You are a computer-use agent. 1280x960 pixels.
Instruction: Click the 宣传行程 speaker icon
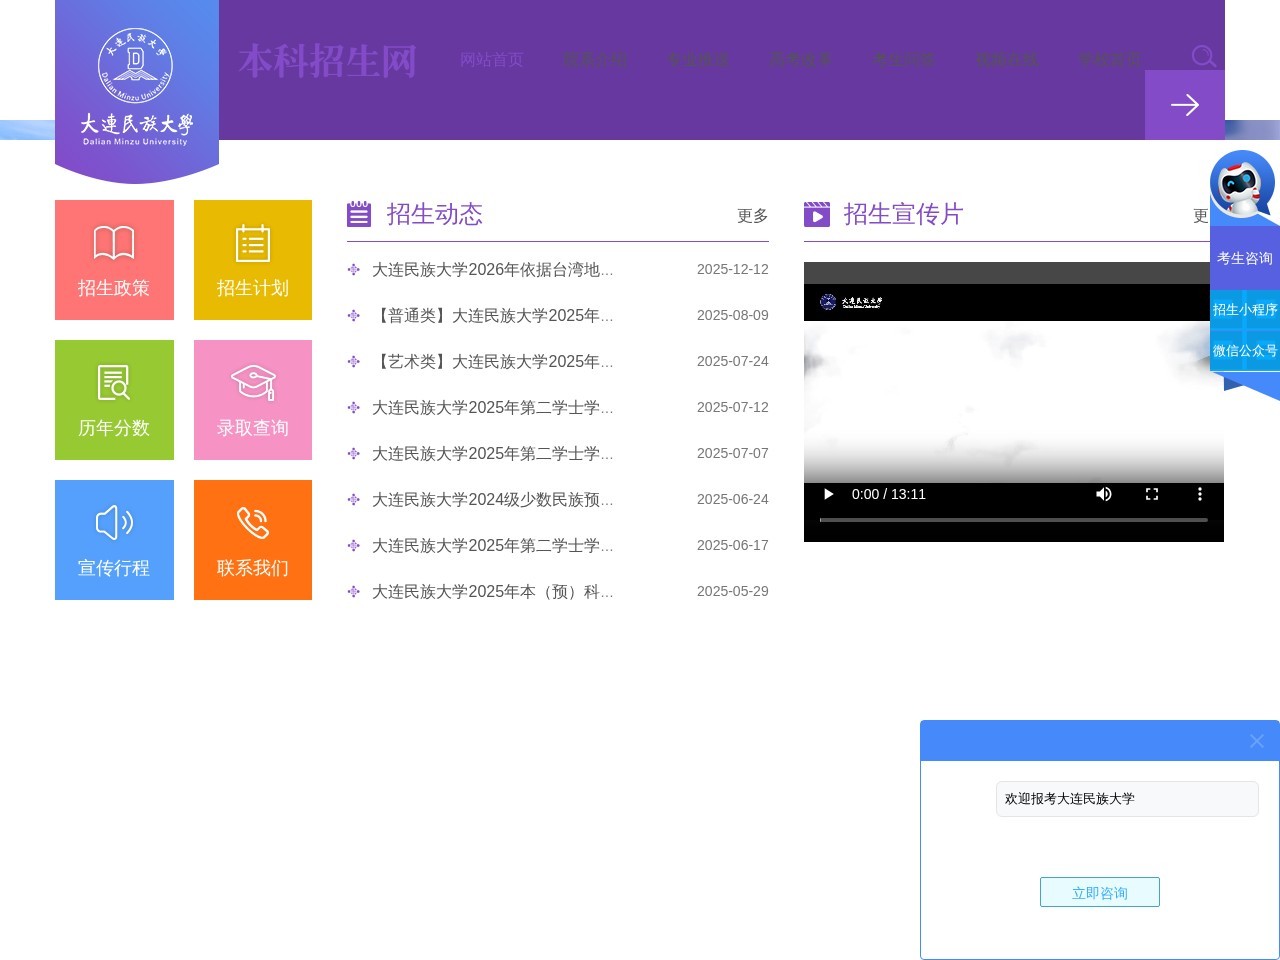pos(114,523)
